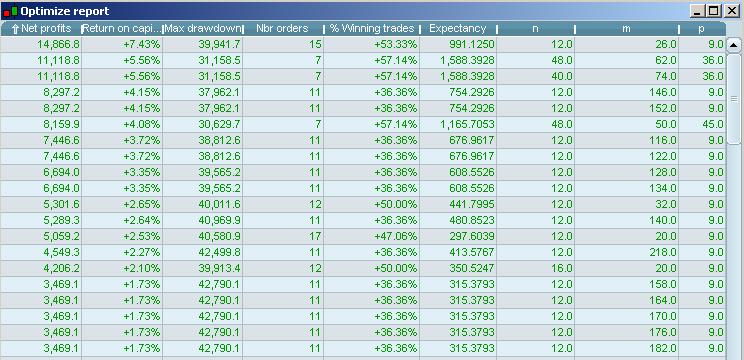Select return on capital +4.08%
The image size is (744, 360).
[x=141, y=125]
